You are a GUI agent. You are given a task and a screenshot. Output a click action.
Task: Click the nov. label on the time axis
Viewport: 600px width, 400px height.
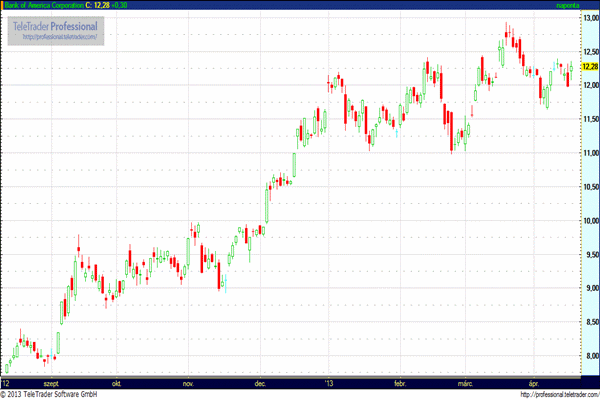[188, 383]
